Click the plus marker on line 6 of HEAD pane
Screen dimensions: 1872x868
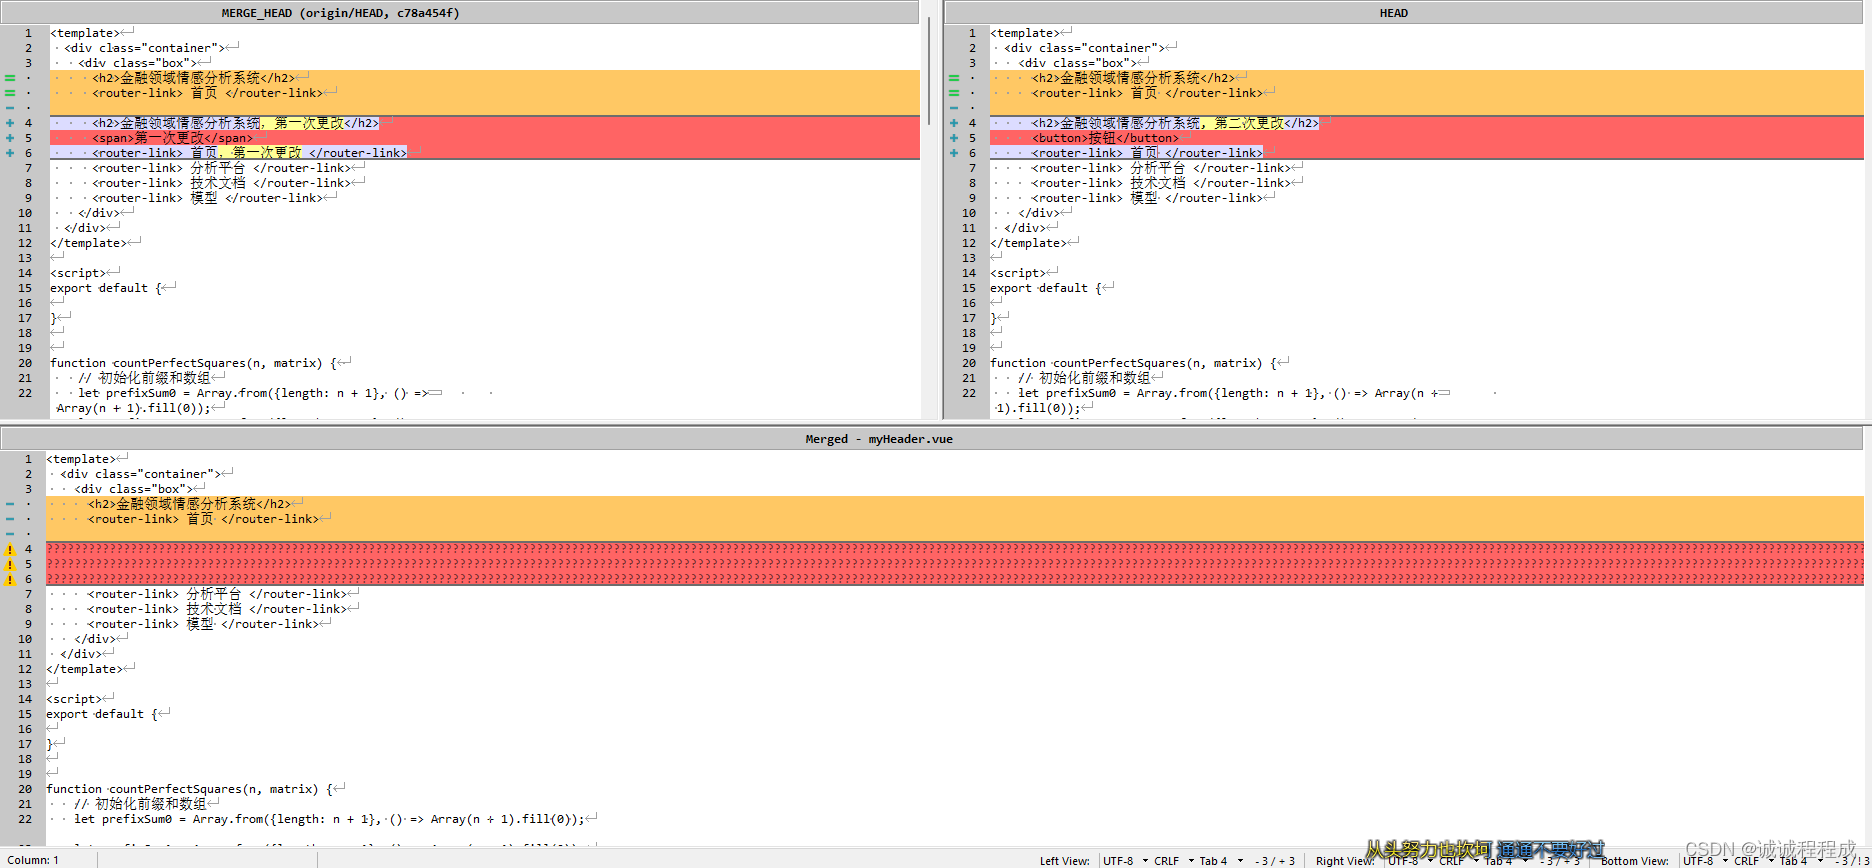tap(954, 153)
